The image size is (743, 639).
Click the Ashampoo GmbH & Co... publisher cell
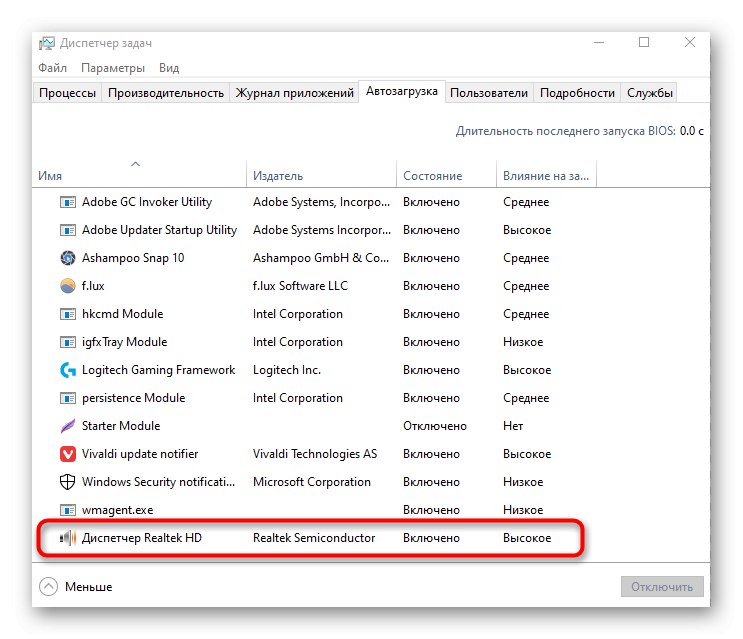pos(321,258)
